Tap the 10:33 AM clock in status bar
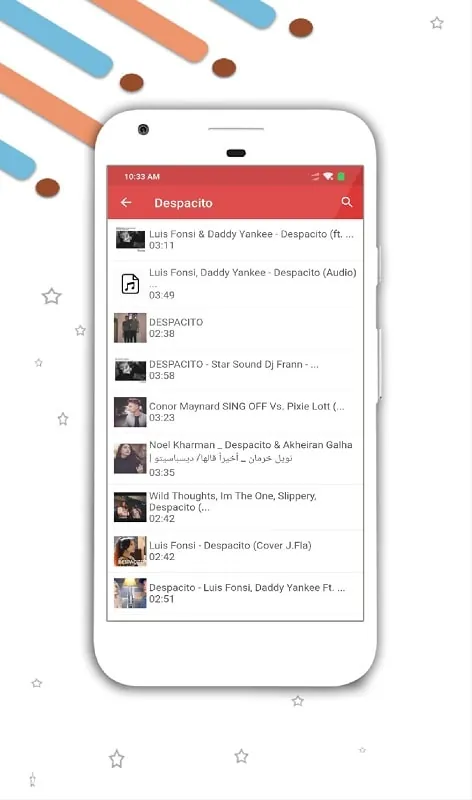 [142, 177]
